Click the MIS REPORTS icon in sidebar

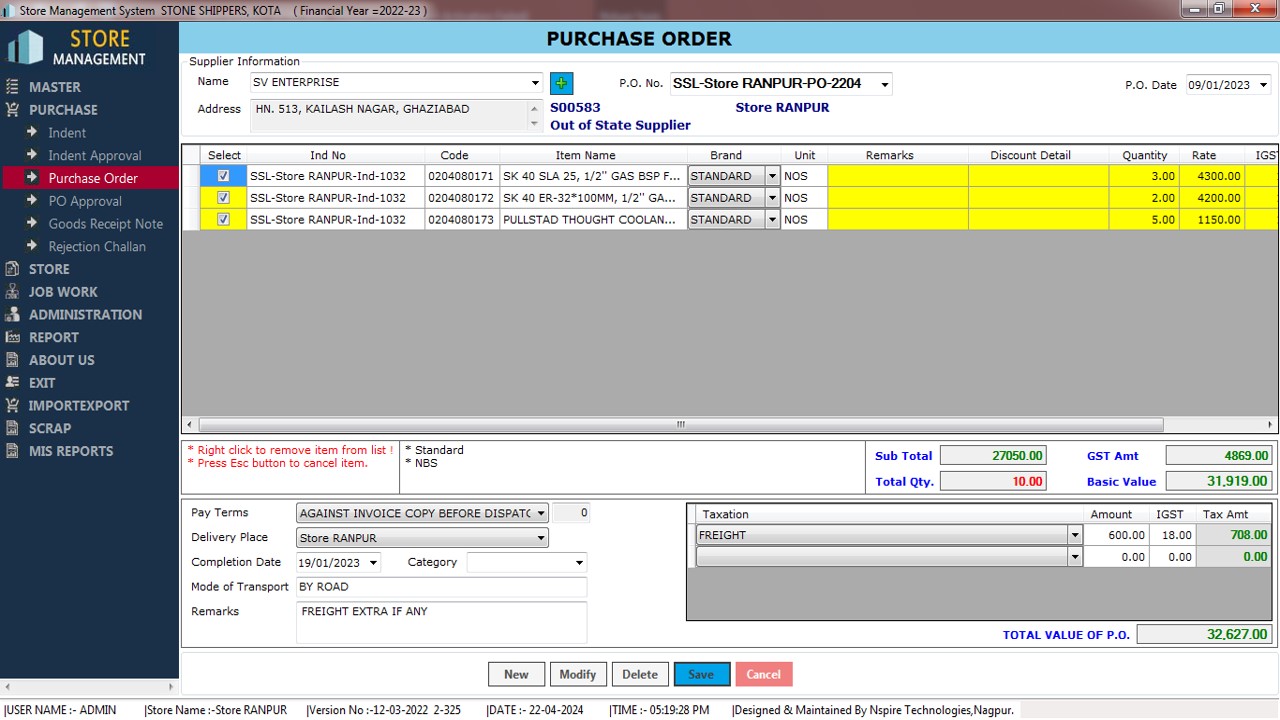coord(12,451)
